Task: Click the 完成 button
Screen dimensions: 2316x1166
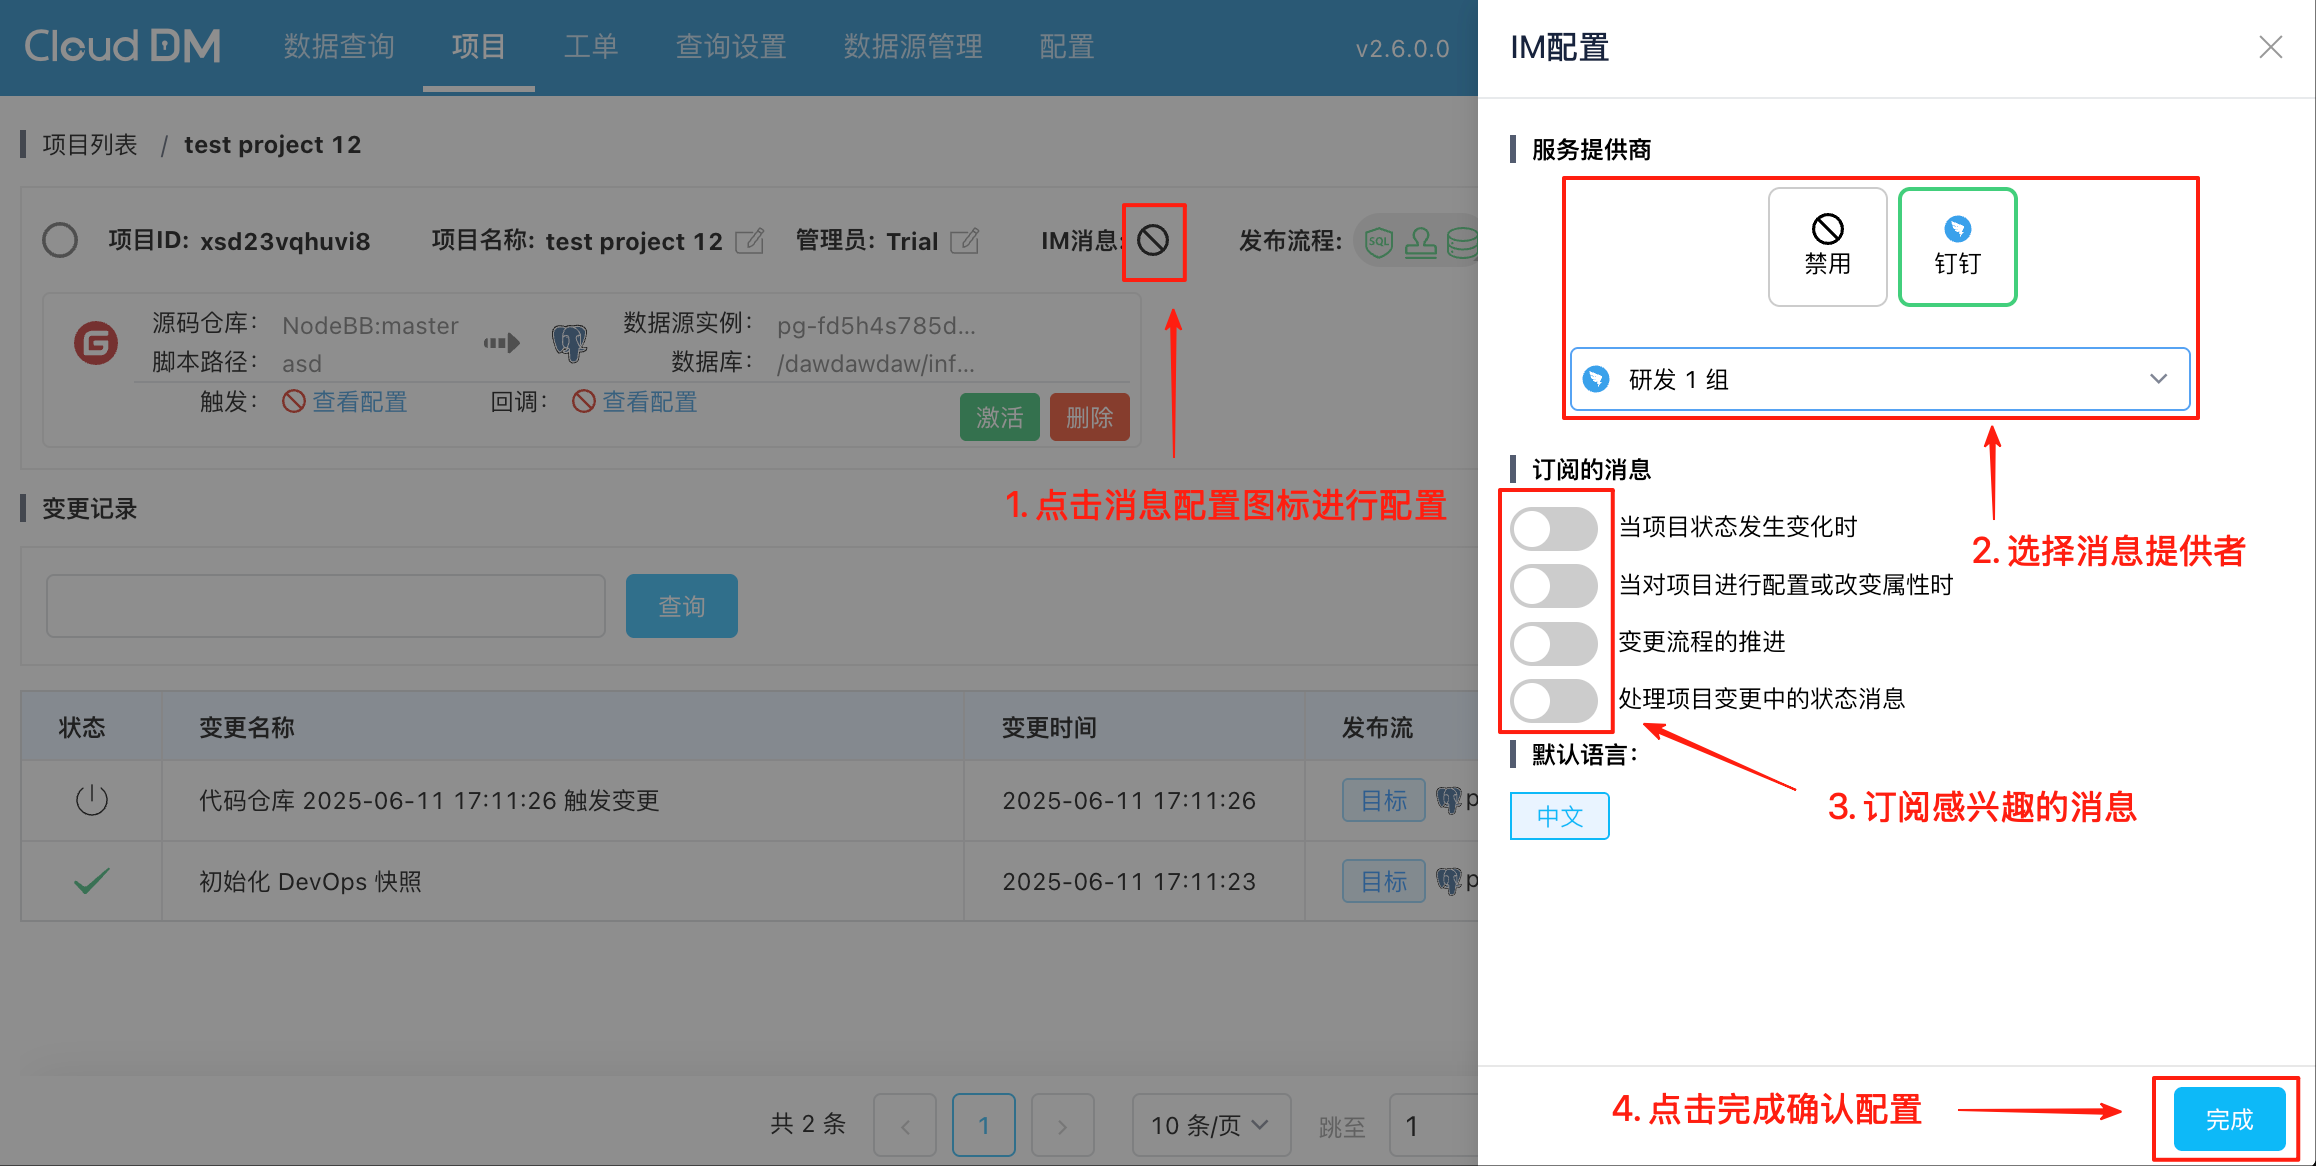Action: (2228, 1119)
